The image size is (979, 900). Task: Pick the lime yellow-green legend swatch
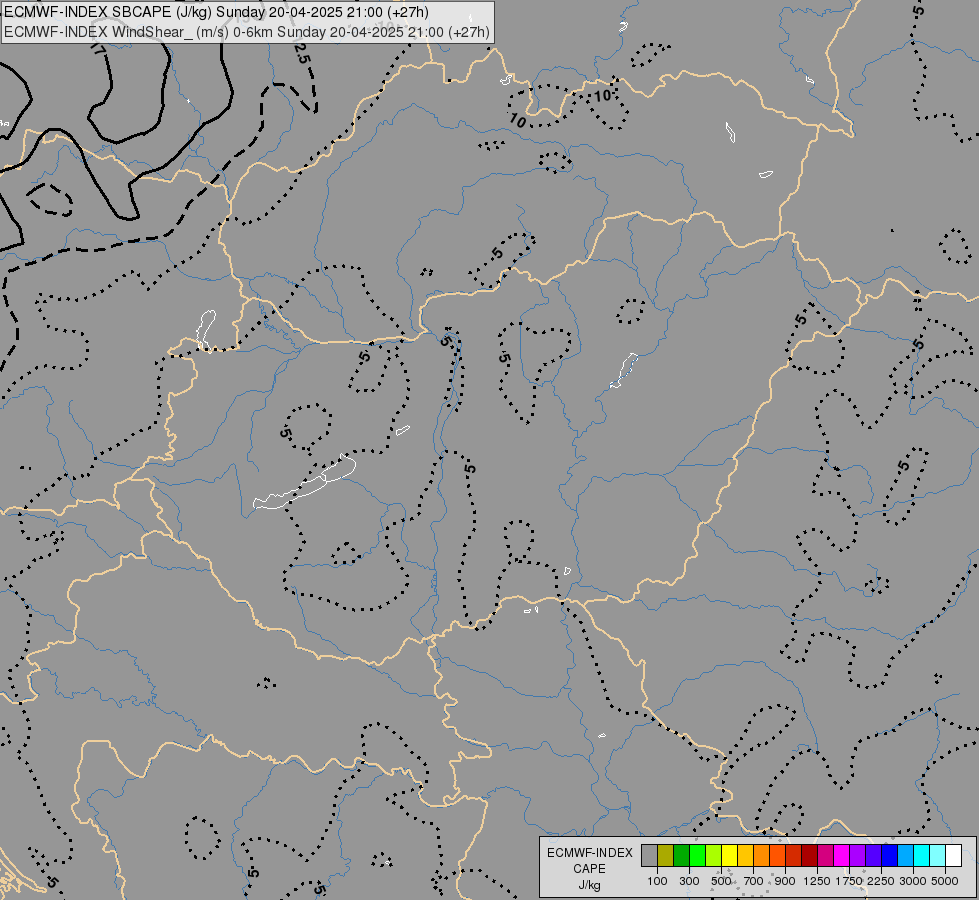(x=714, y=855)
